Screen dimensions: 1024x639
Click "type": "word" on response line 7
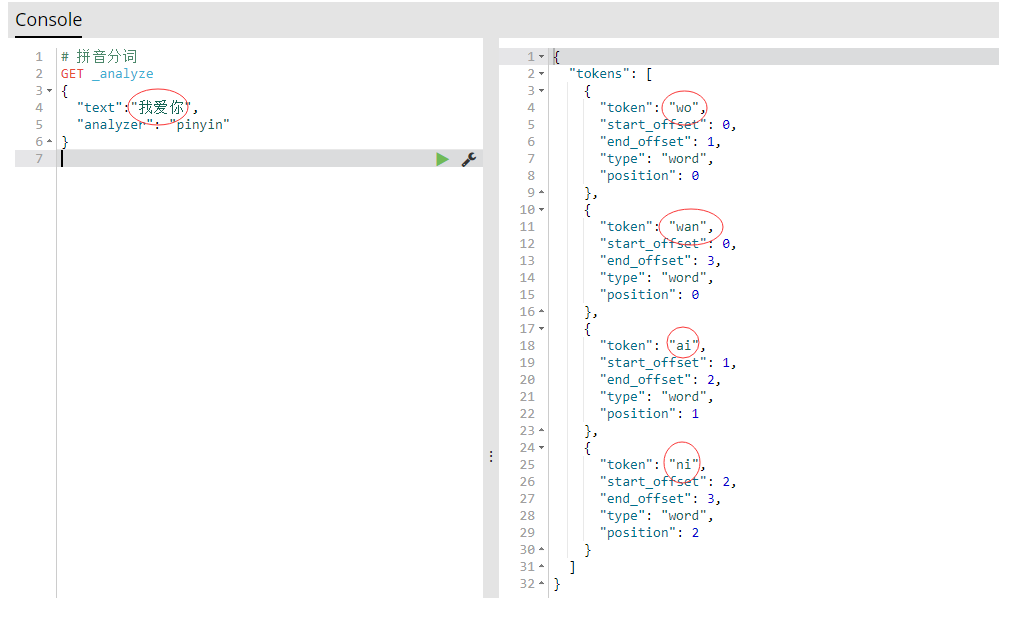pyautogui.click(x=656, y=159)
